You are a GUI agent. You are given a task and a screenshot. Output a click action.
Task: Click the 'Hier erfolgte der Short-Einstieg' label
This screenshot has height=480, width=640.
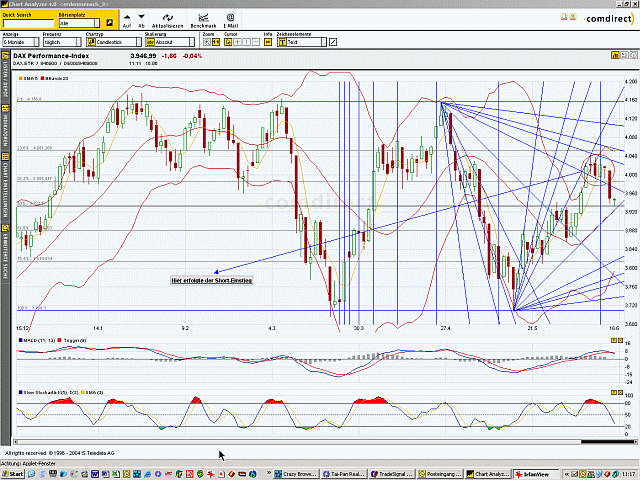tap(211, 280)
